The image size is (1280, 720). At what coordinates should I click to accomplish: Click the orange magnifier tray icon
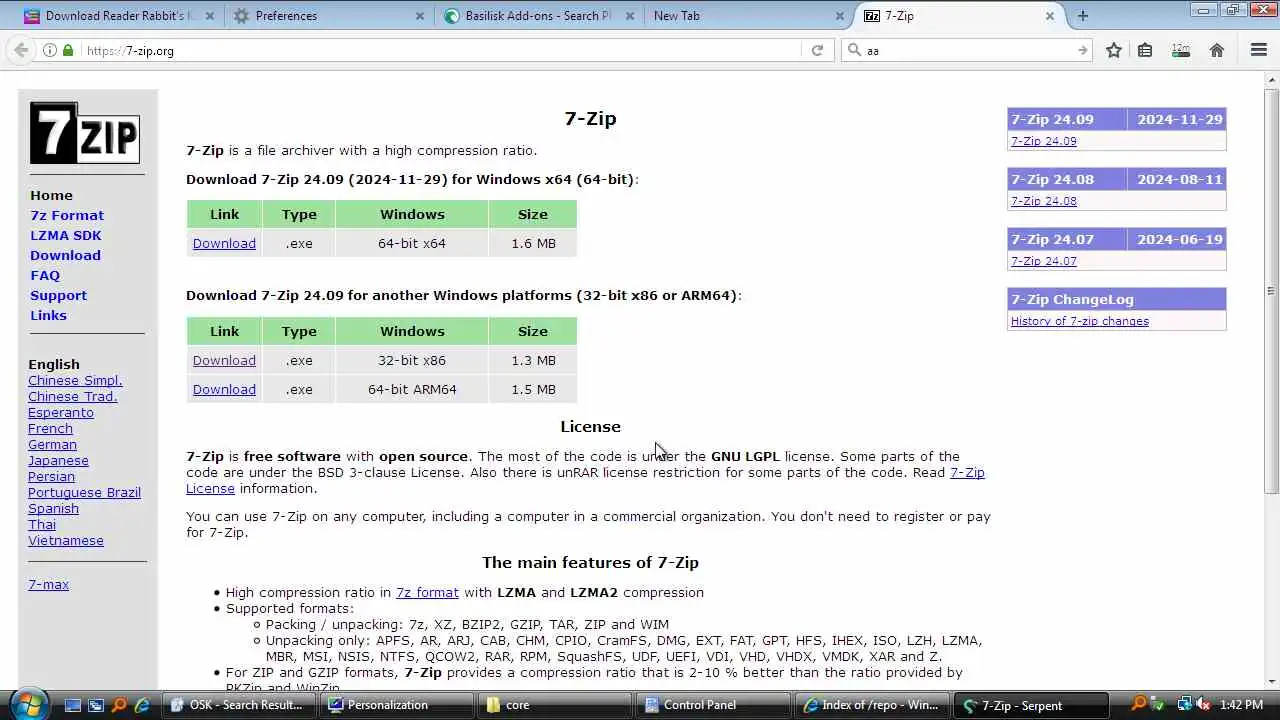1139,705
